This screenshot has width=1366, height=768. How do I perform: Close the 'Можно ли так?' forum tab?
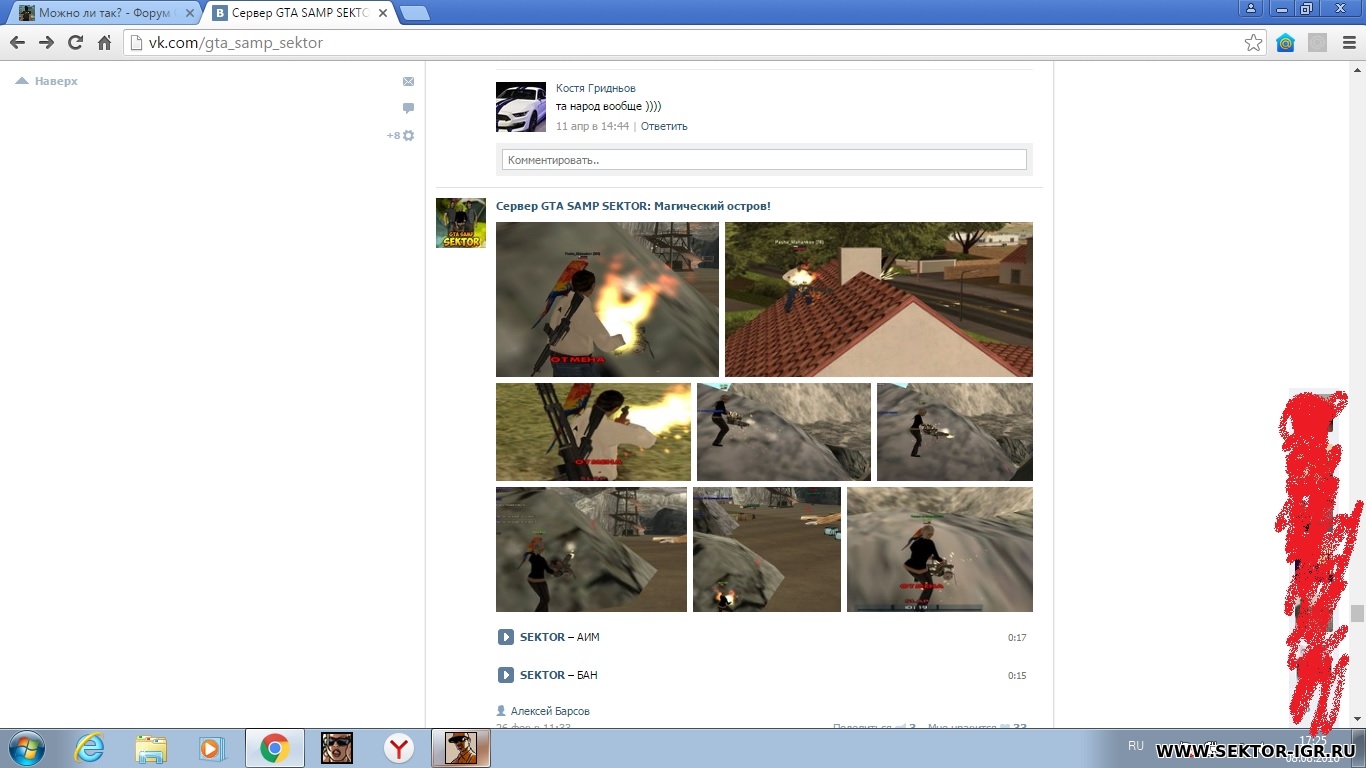click(x=188, y=13)
